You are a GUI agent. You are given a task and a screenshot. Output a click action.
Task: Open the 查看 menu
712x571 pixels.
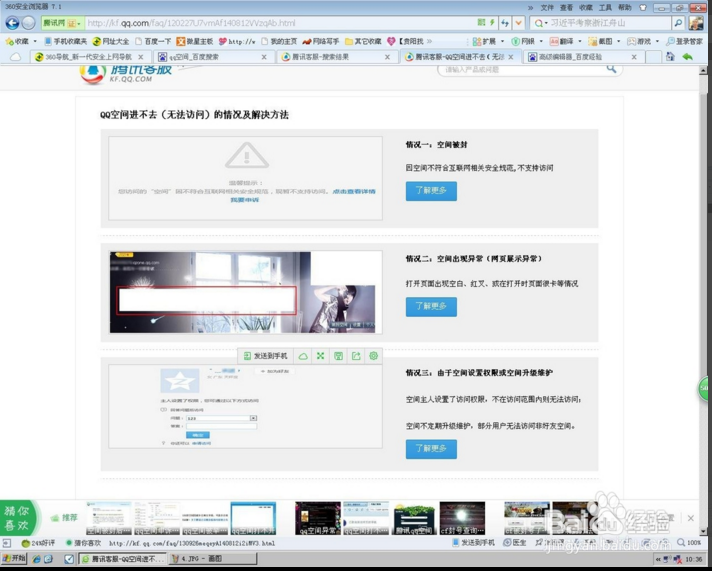566,7
